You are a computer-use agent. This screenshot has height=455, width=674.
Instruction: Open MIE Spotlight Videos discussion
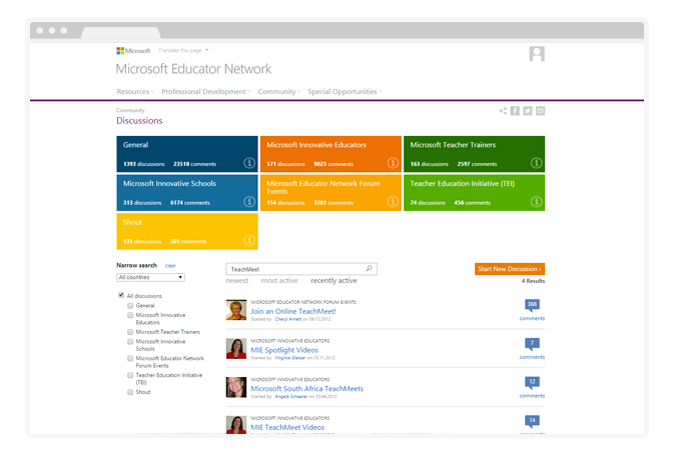(285, 350)
